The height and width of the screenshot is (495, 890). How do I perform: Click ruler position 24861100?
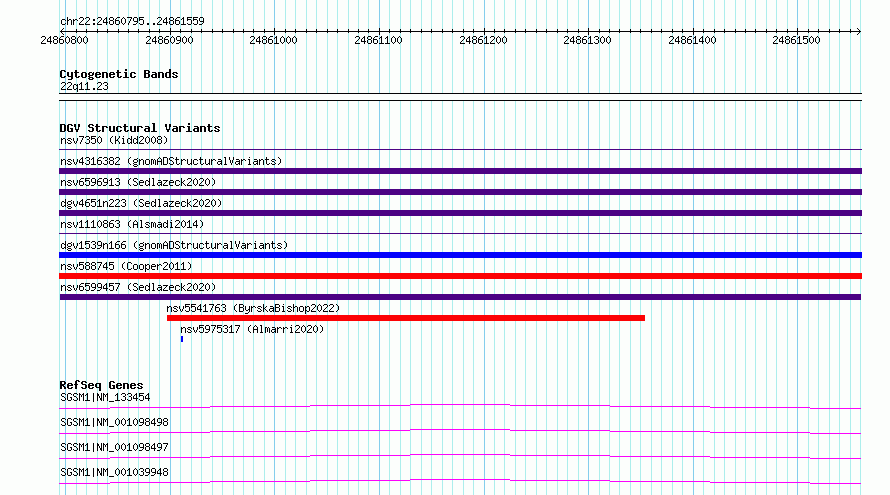378,40
